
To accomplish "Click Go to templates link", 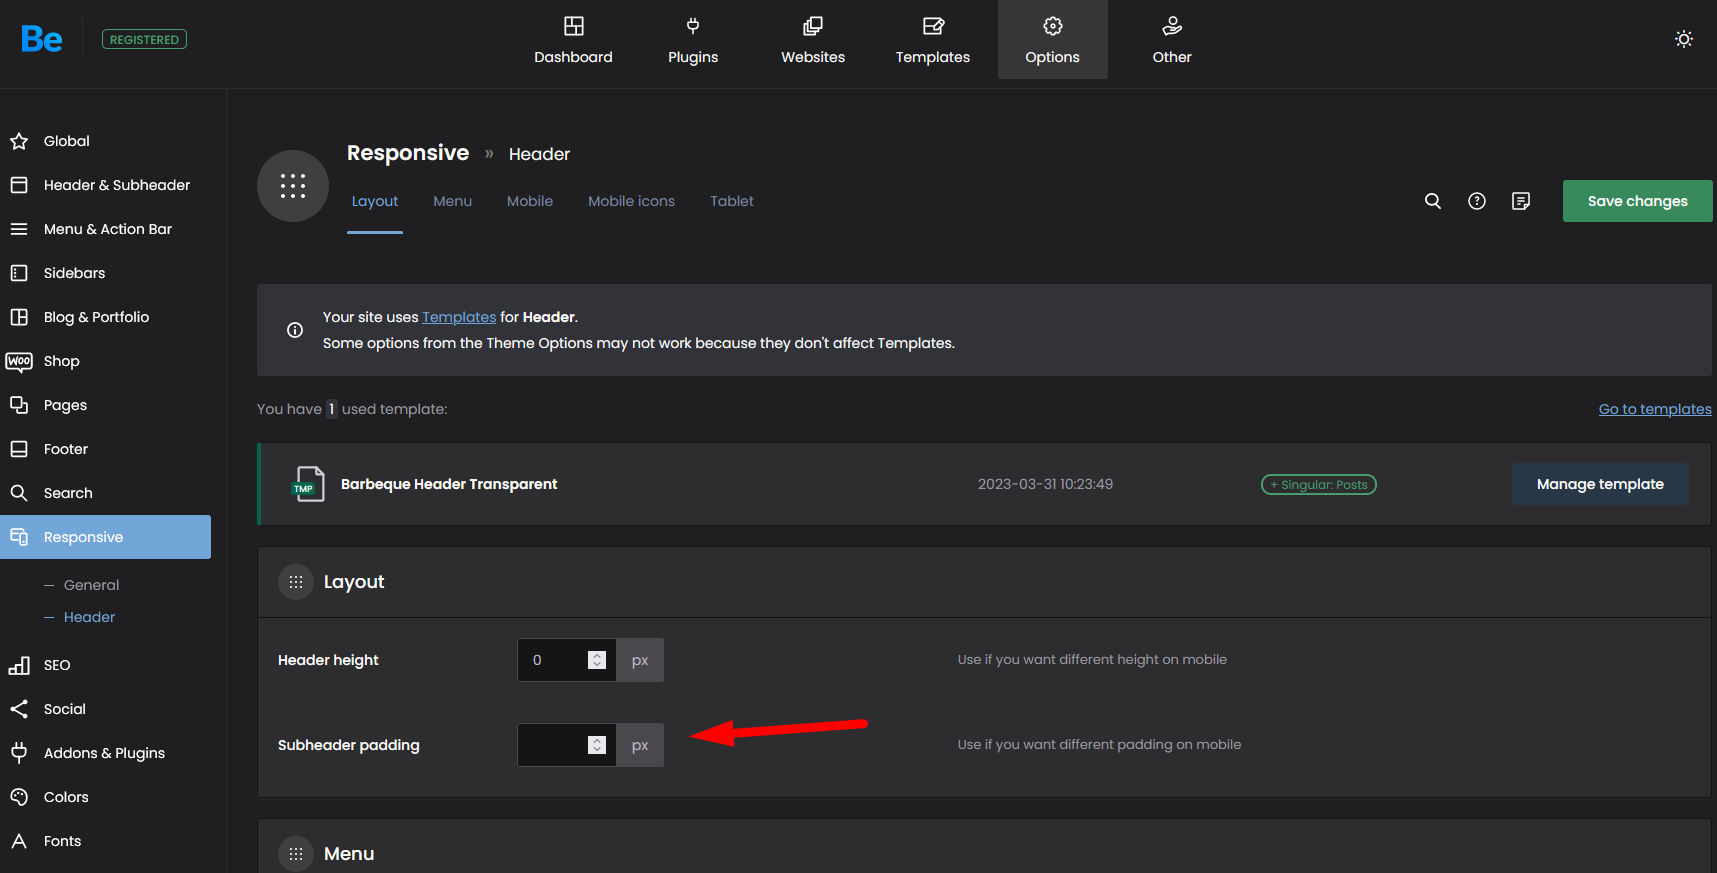I will coord(1655,409).
